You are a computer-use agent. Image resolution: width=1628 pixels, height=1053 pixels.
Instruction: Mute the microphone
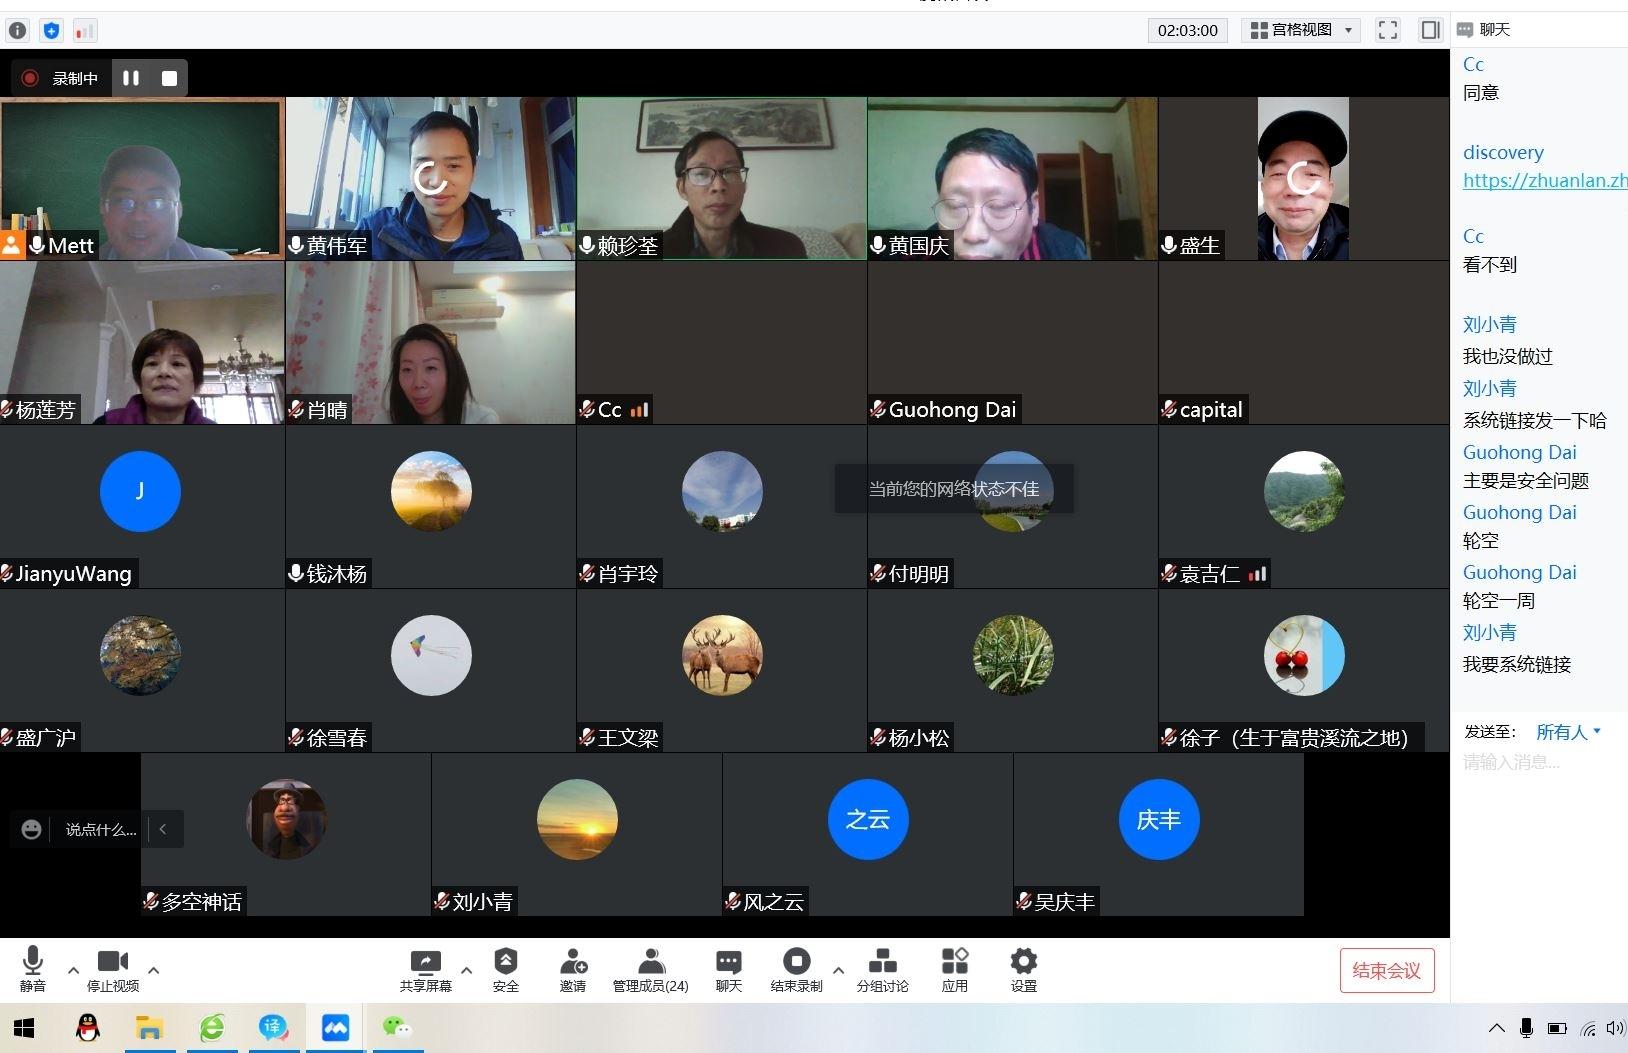[x=33, y=962]
